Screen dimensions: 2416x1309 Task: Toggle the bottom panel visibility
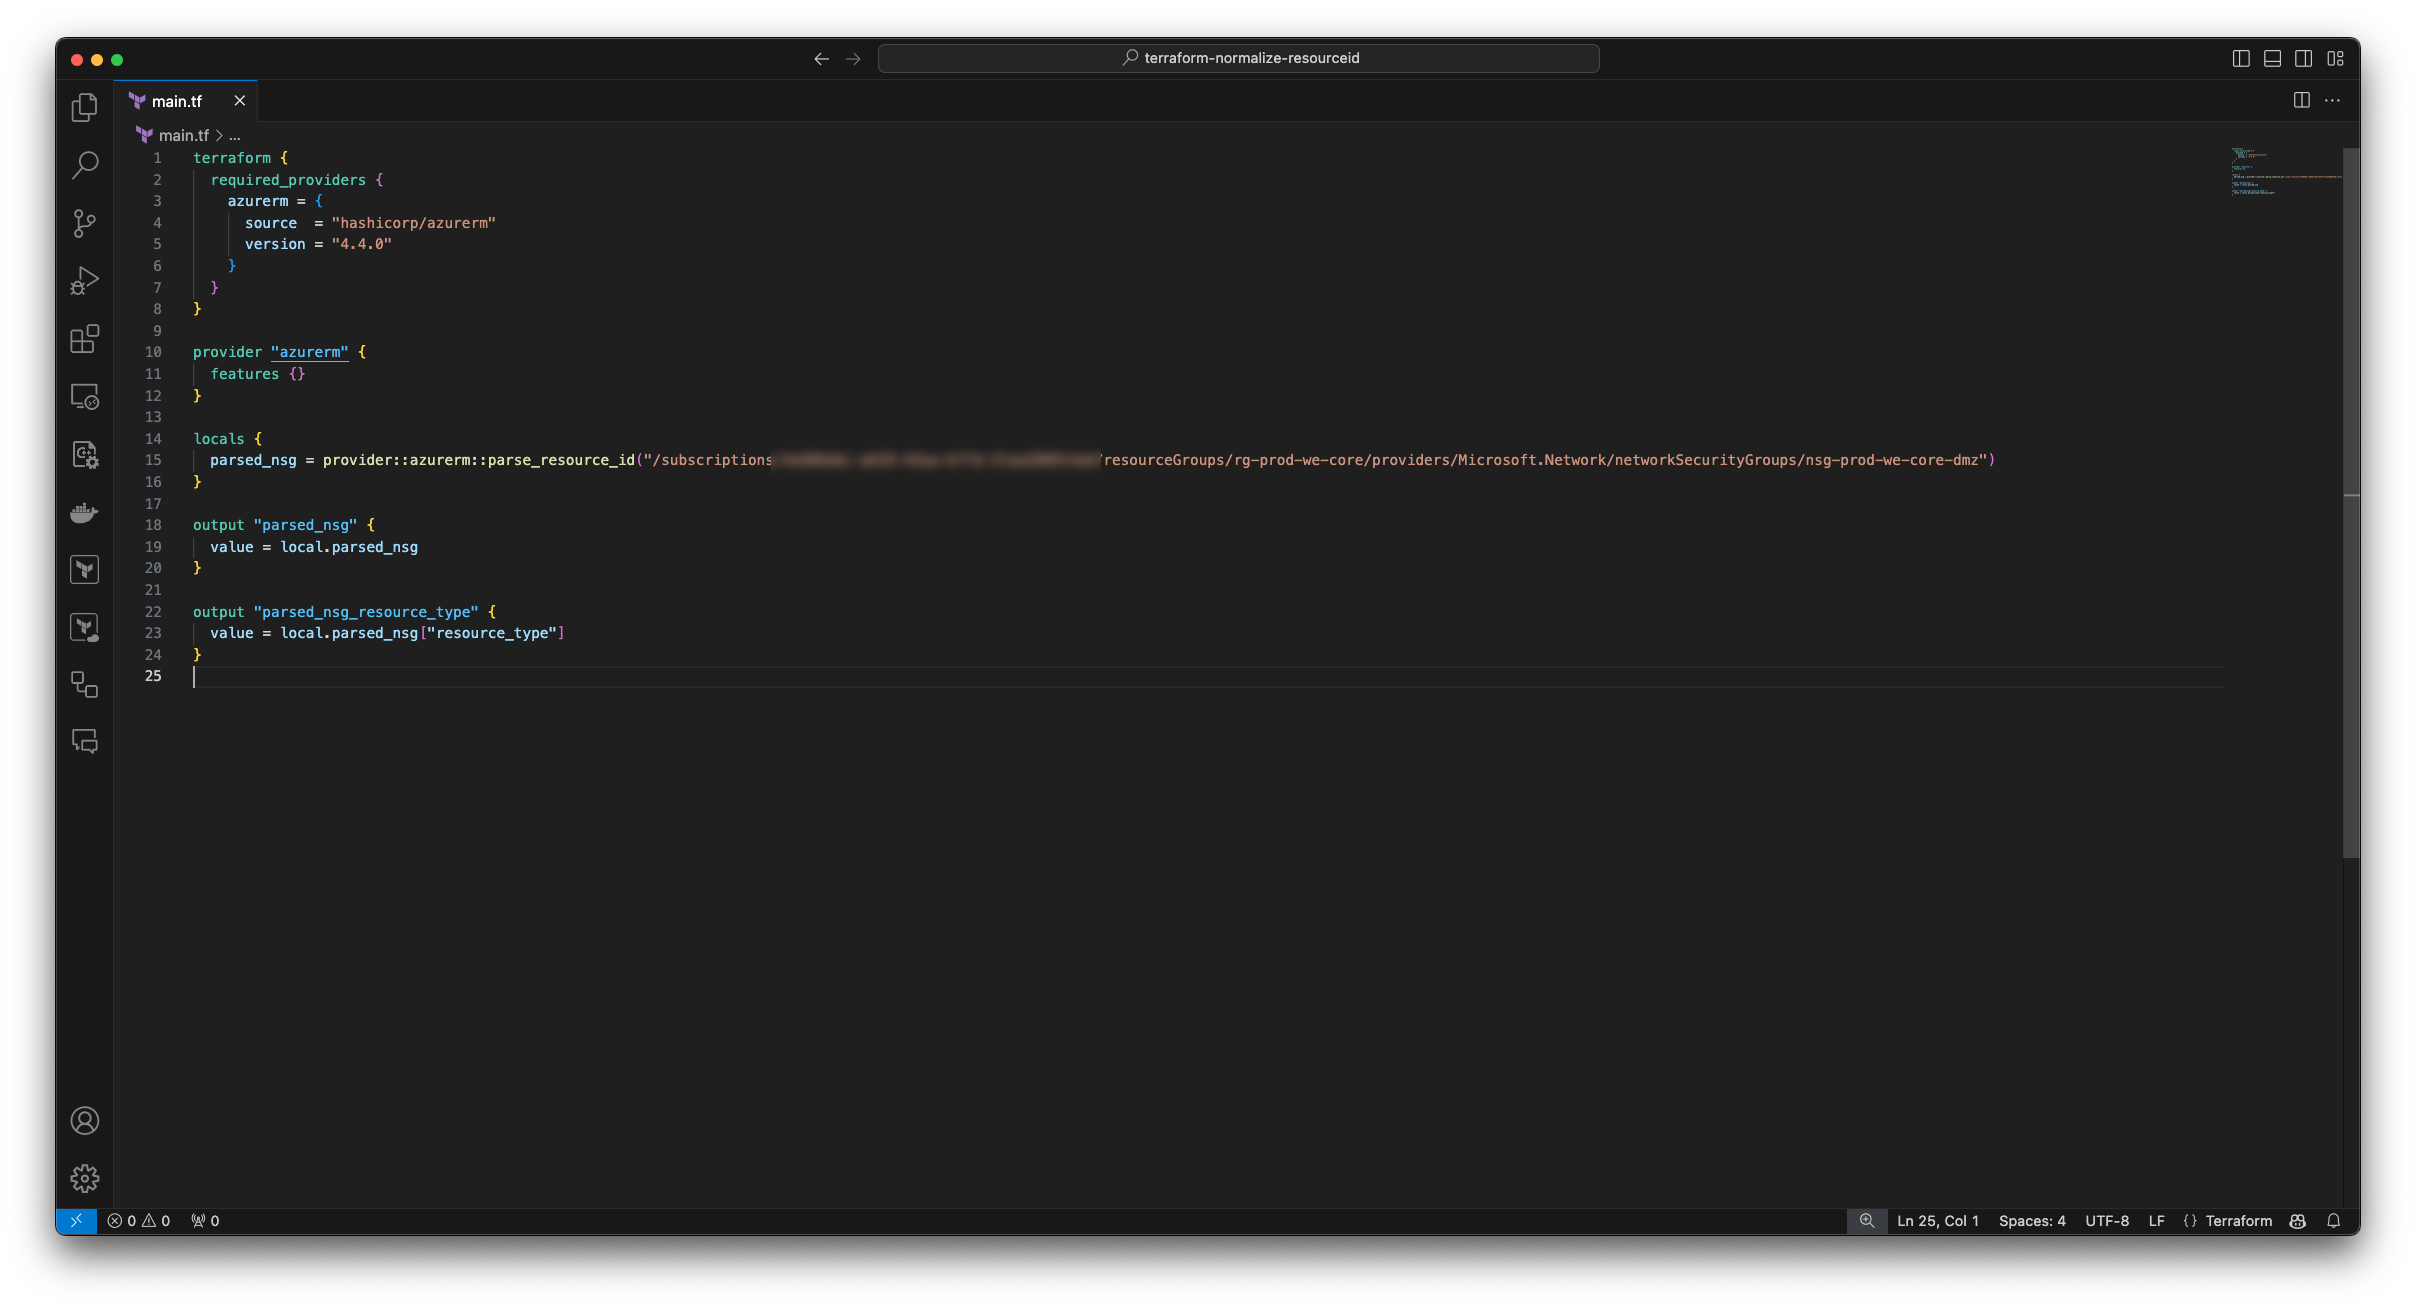tap(2271, 58)
